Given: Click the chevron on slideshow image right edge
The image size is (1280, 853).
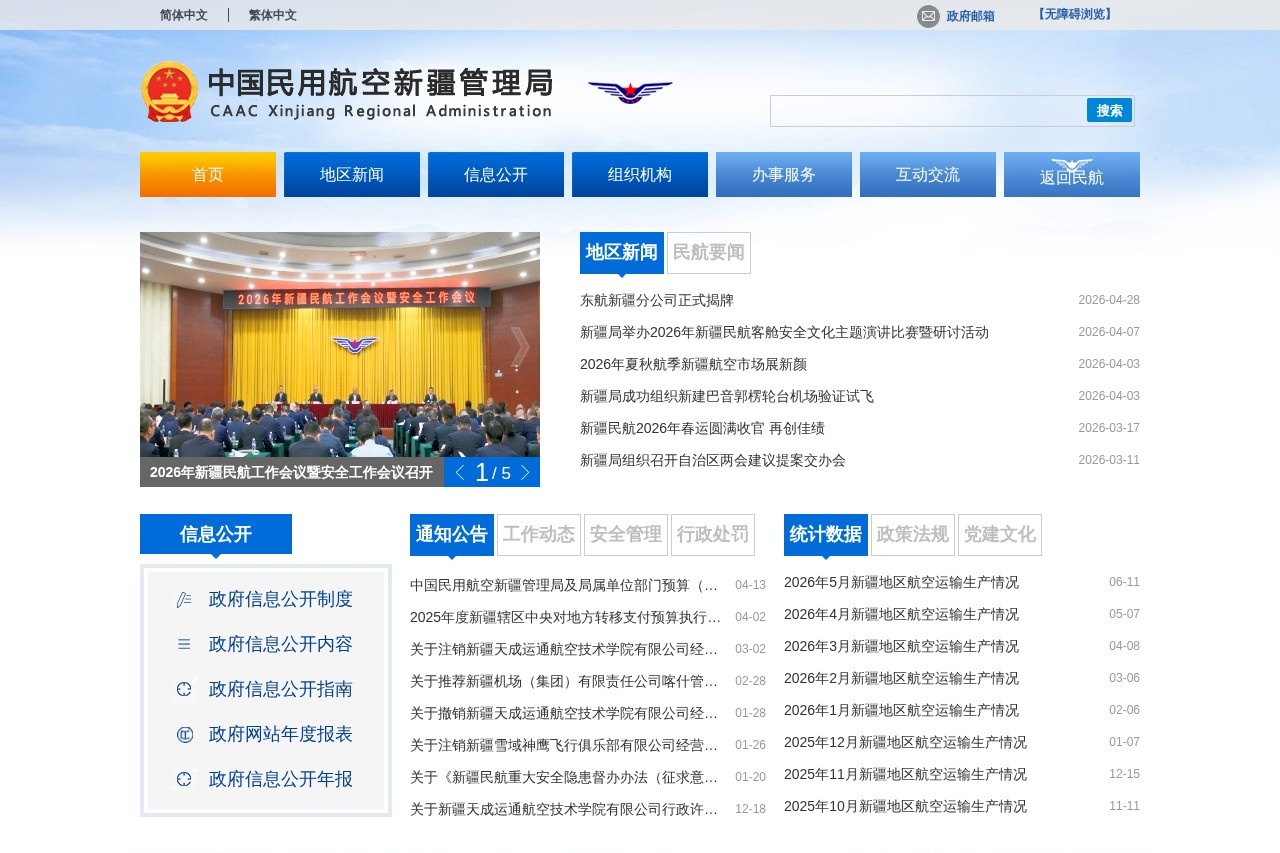Looking at the screenshot, I should coord(520,347).
